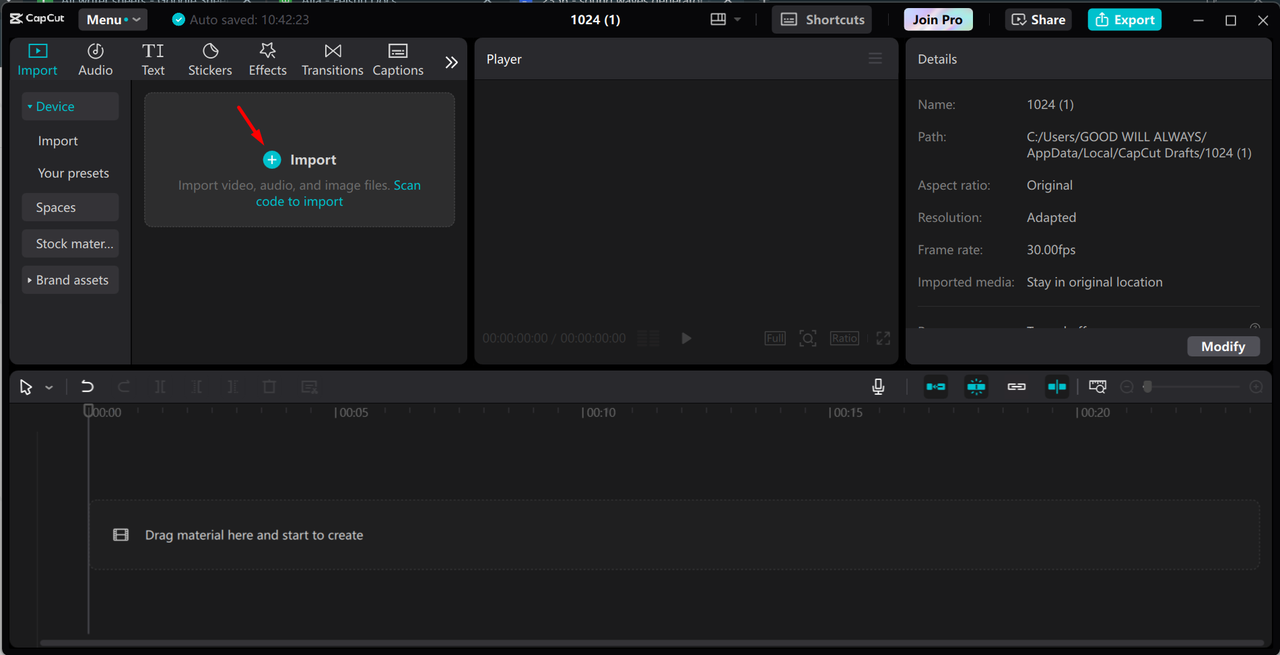Click the Delete right split icon
Image resolution: width=1280 pixels, height=655 pixels.
coord(232,387)
